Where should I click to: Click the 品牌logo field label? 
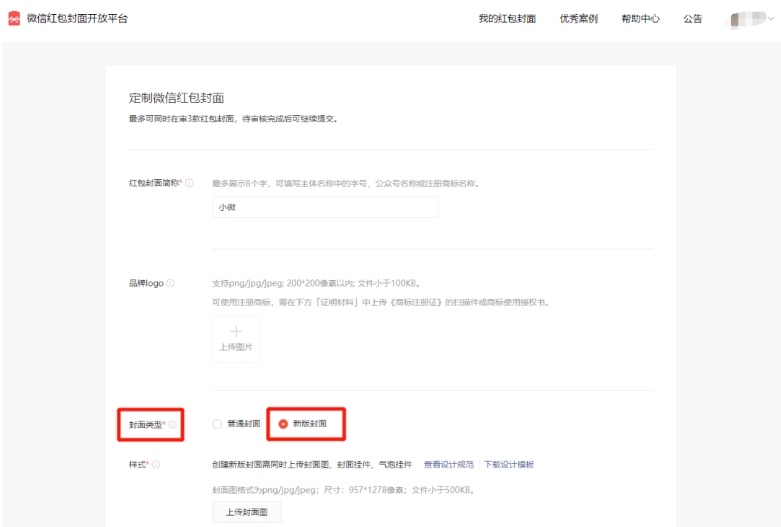click(x=146, y=283)
